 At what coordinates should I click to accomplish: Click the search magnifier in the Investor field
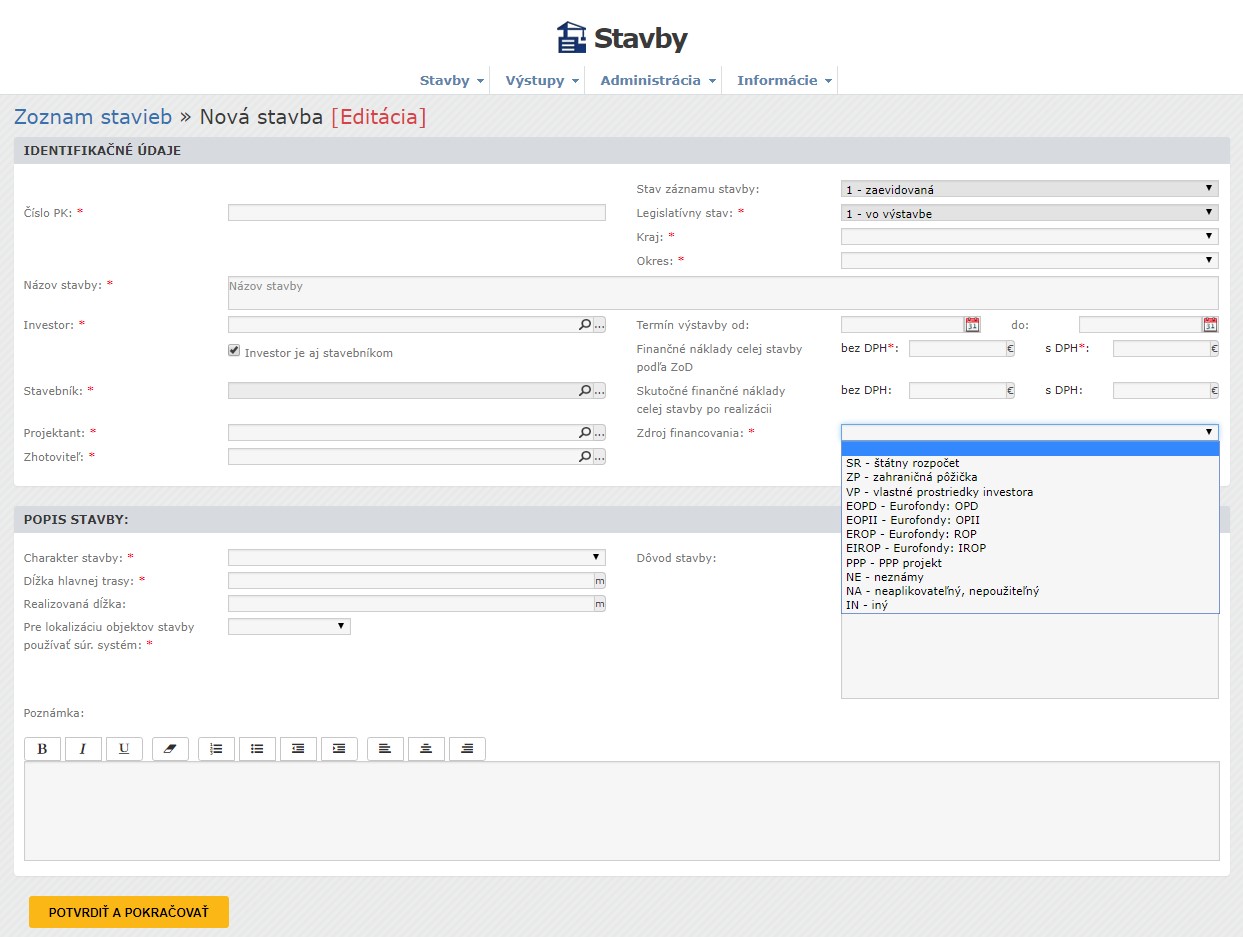[585, 325]
